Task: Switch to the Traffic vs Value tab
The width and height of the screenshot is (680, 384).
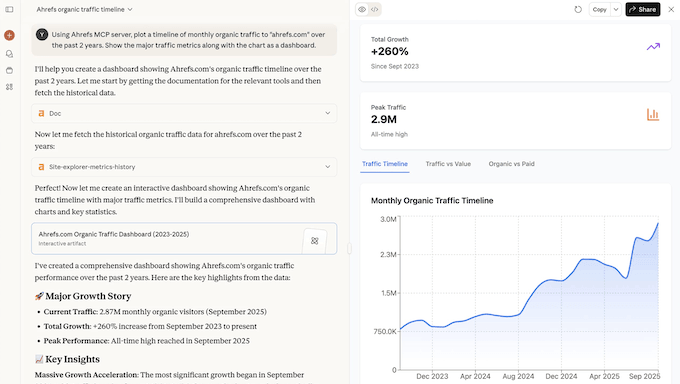Action: point(448,164)
